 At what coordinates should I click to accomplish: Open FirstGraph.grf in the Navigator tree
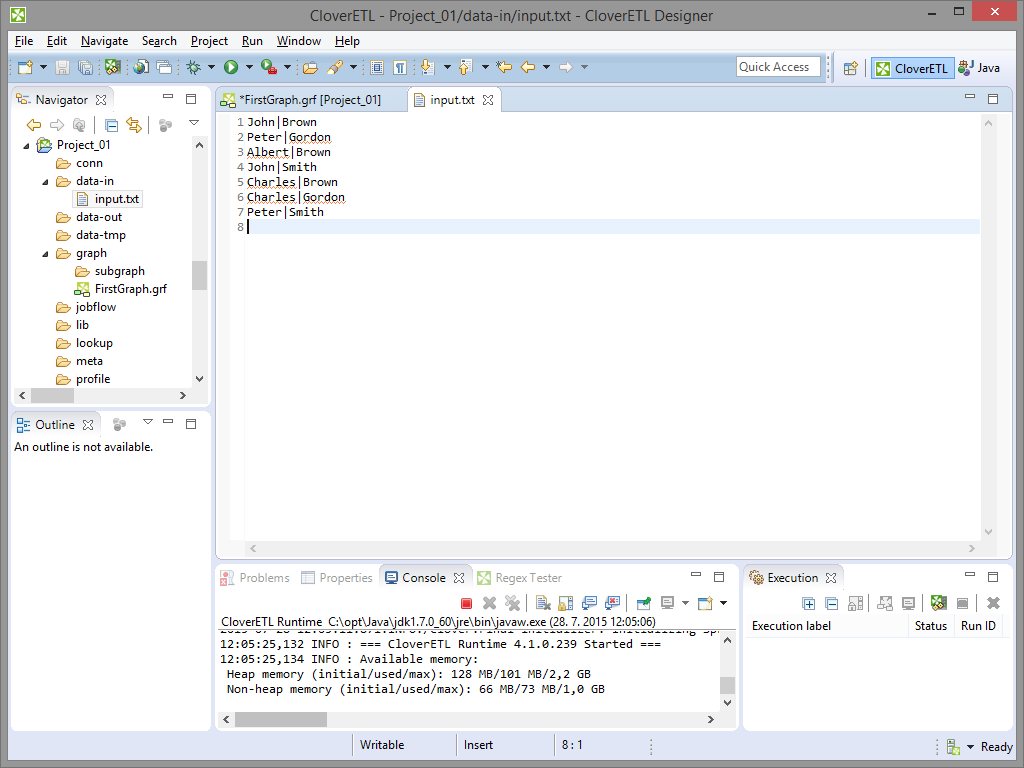point(130,289)
